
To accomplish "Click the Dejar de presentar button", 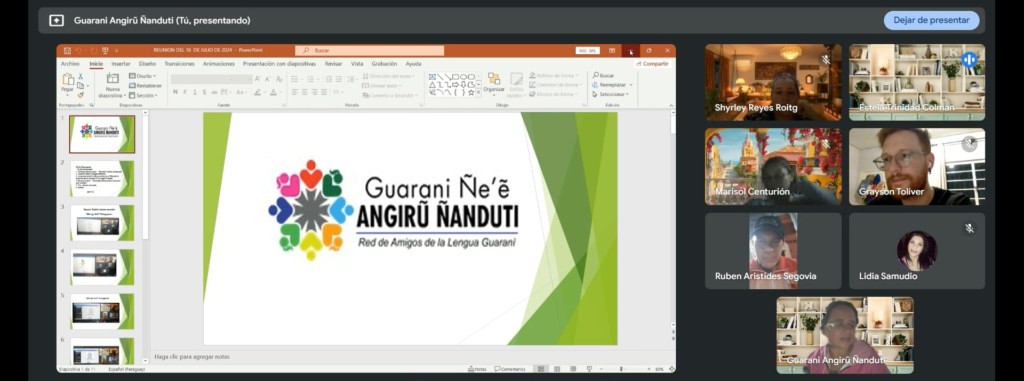I will [931, 20].
